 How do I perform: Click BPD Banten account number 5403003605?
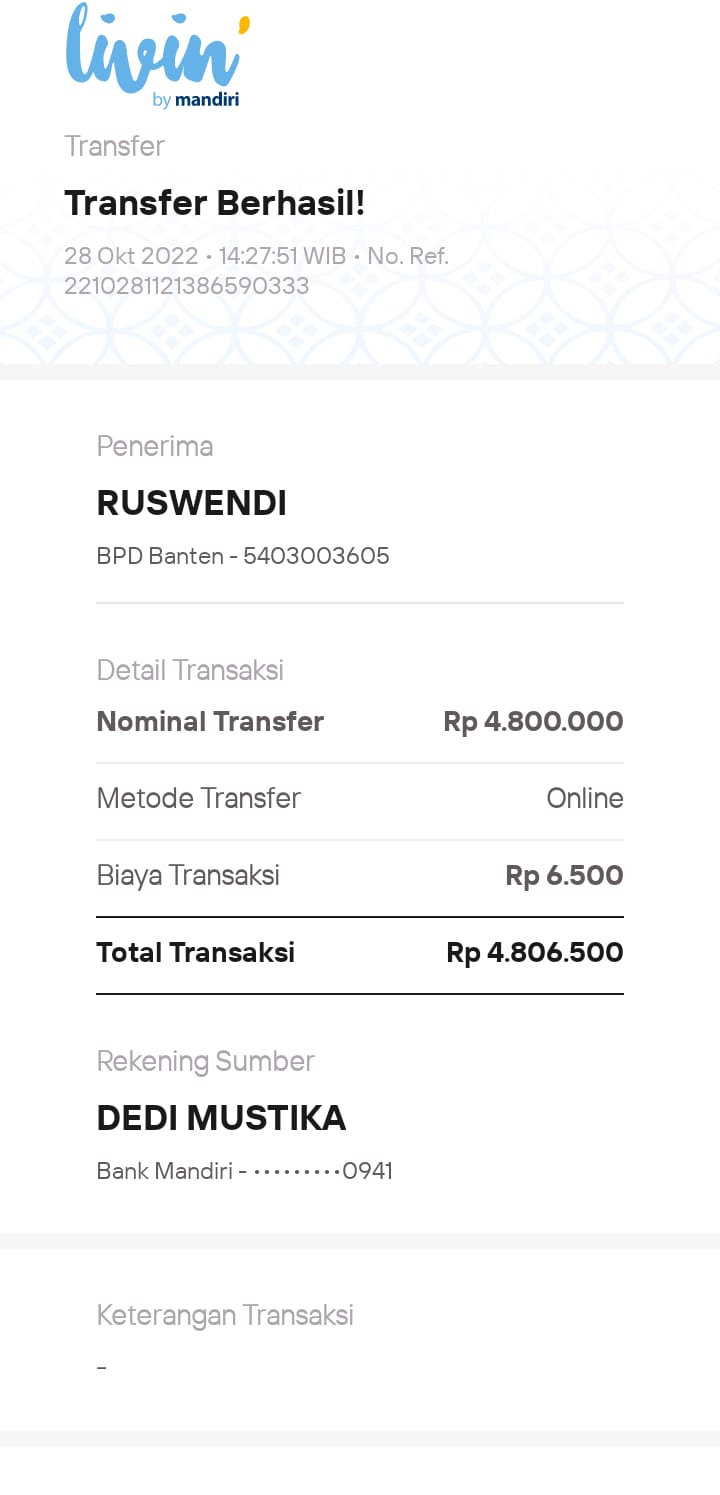coord(316,556)
